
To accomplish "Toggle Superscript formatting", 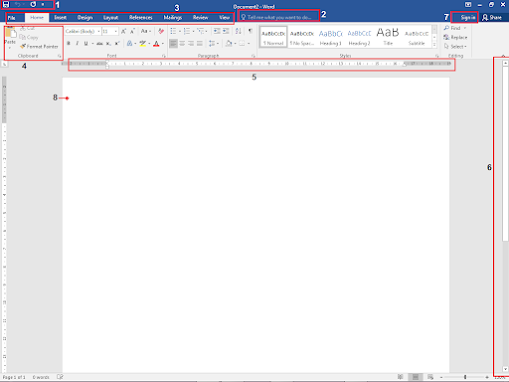I will [117, 43].
